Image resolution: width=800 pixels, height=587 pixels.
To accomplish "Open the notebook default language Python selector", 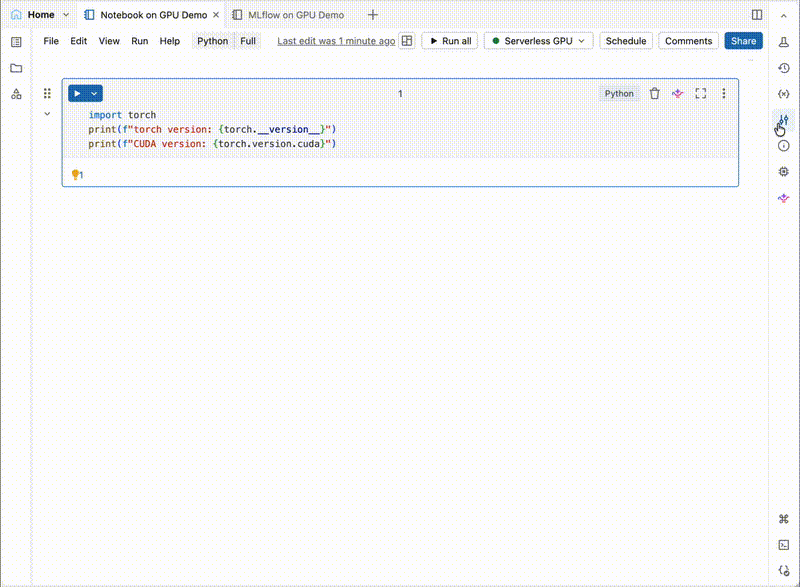I will tap(212, 41).
